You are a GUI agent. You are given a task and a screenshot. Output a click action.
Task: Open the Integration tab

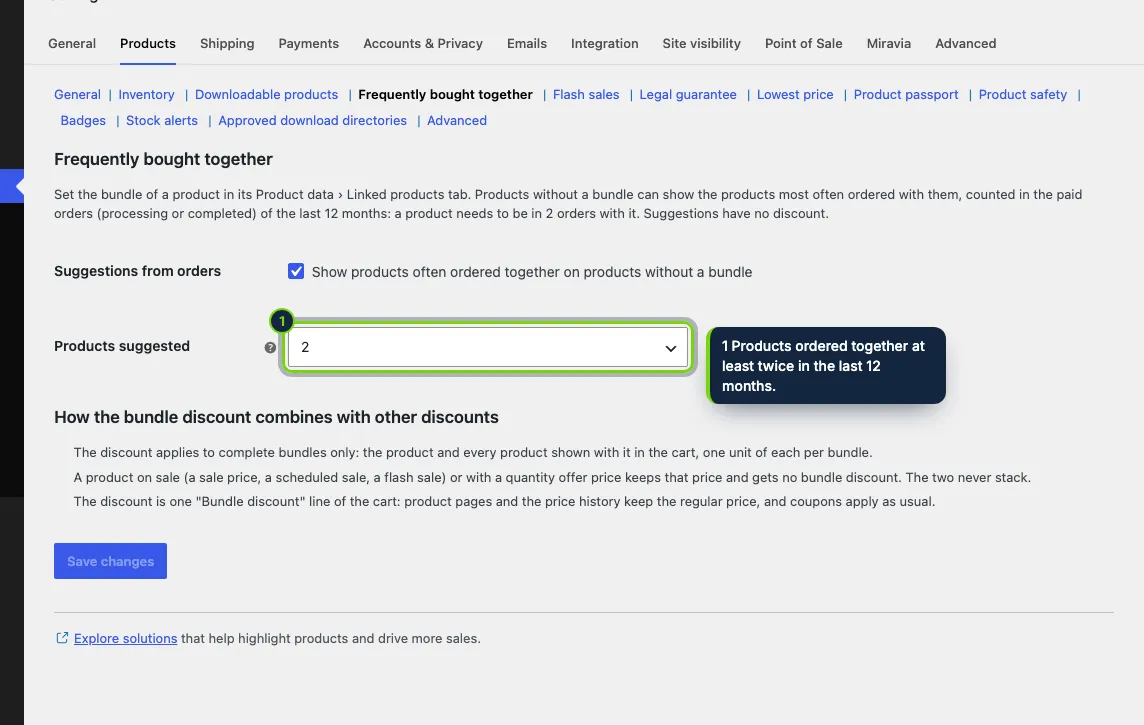tap(604, 44)
